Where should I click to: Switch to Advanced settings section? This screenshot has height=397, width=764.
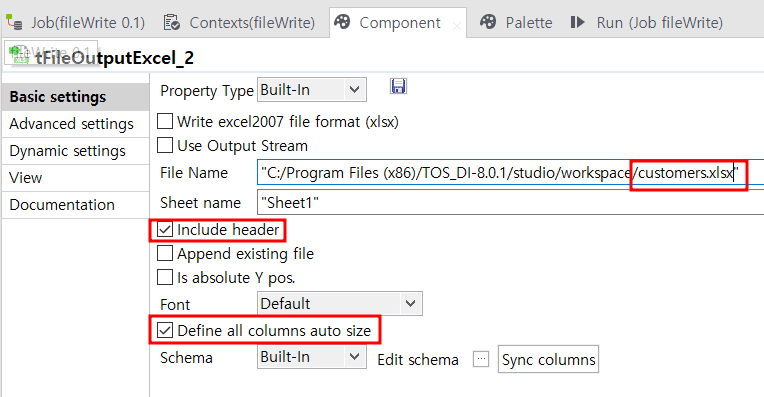pyautogui.click(x=72, y=124)
